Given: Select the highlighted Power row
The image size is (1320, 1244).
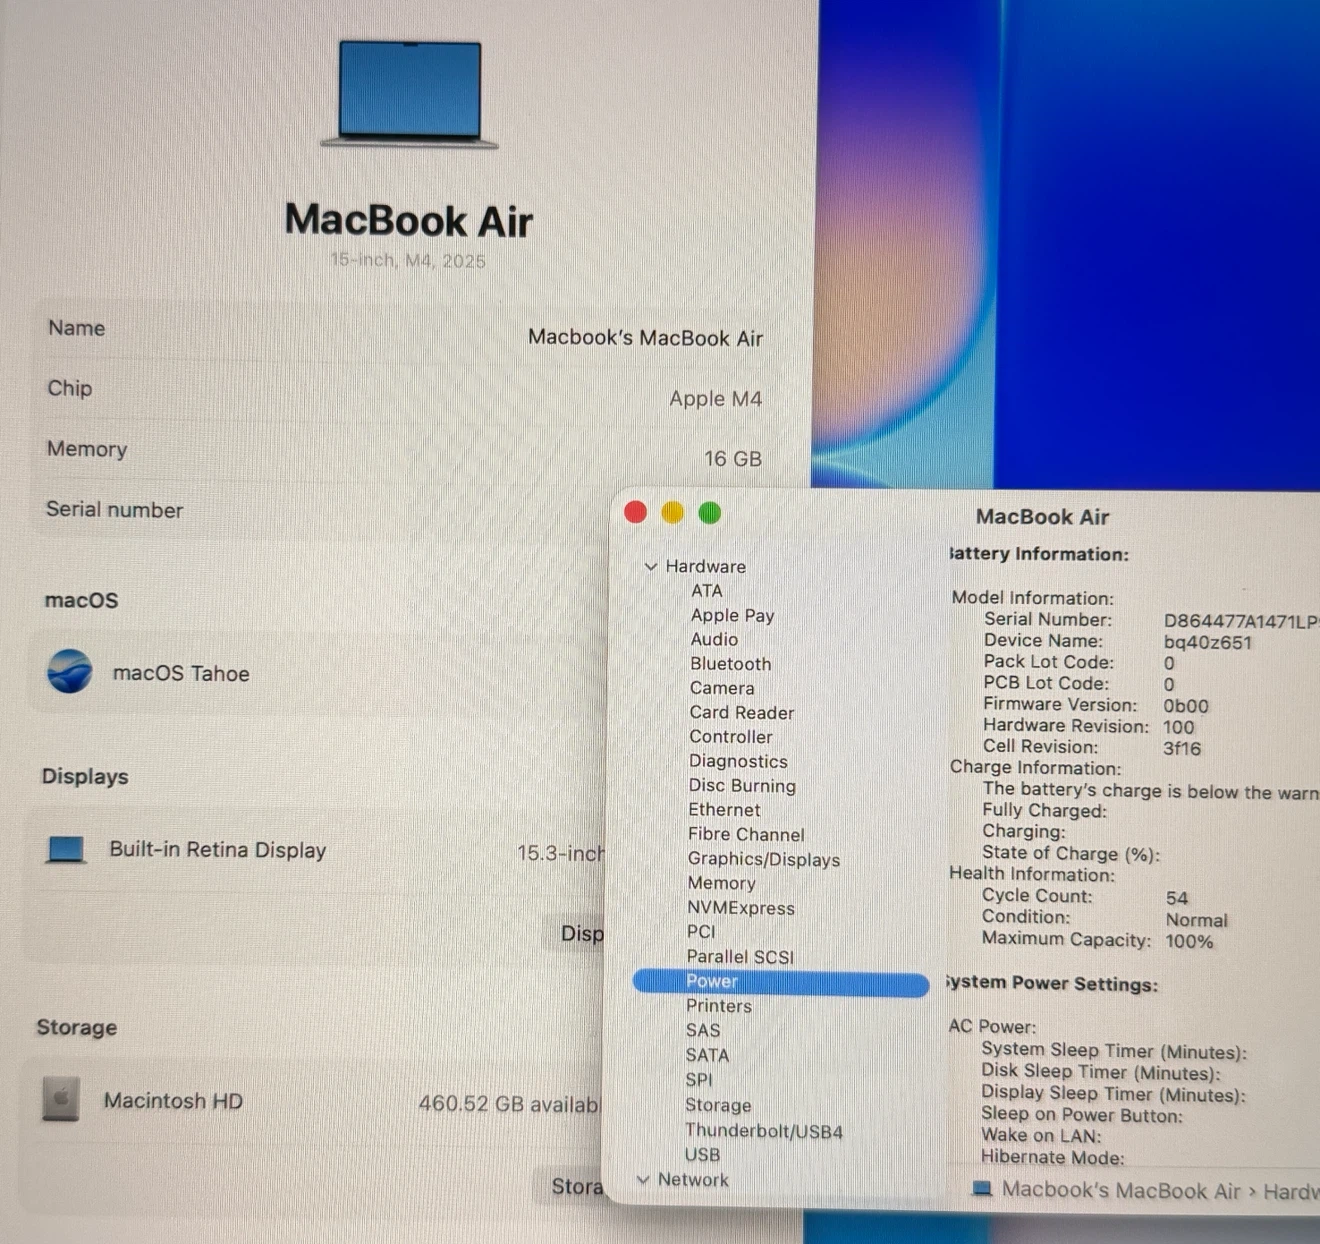Looking at the screenshot, I should (781, 982).
